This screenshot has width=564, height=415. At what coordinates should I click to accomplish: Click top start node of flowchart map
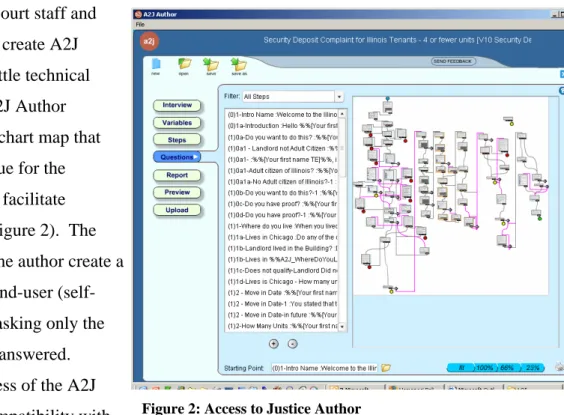pyautogui.click(x=387, y=98)
